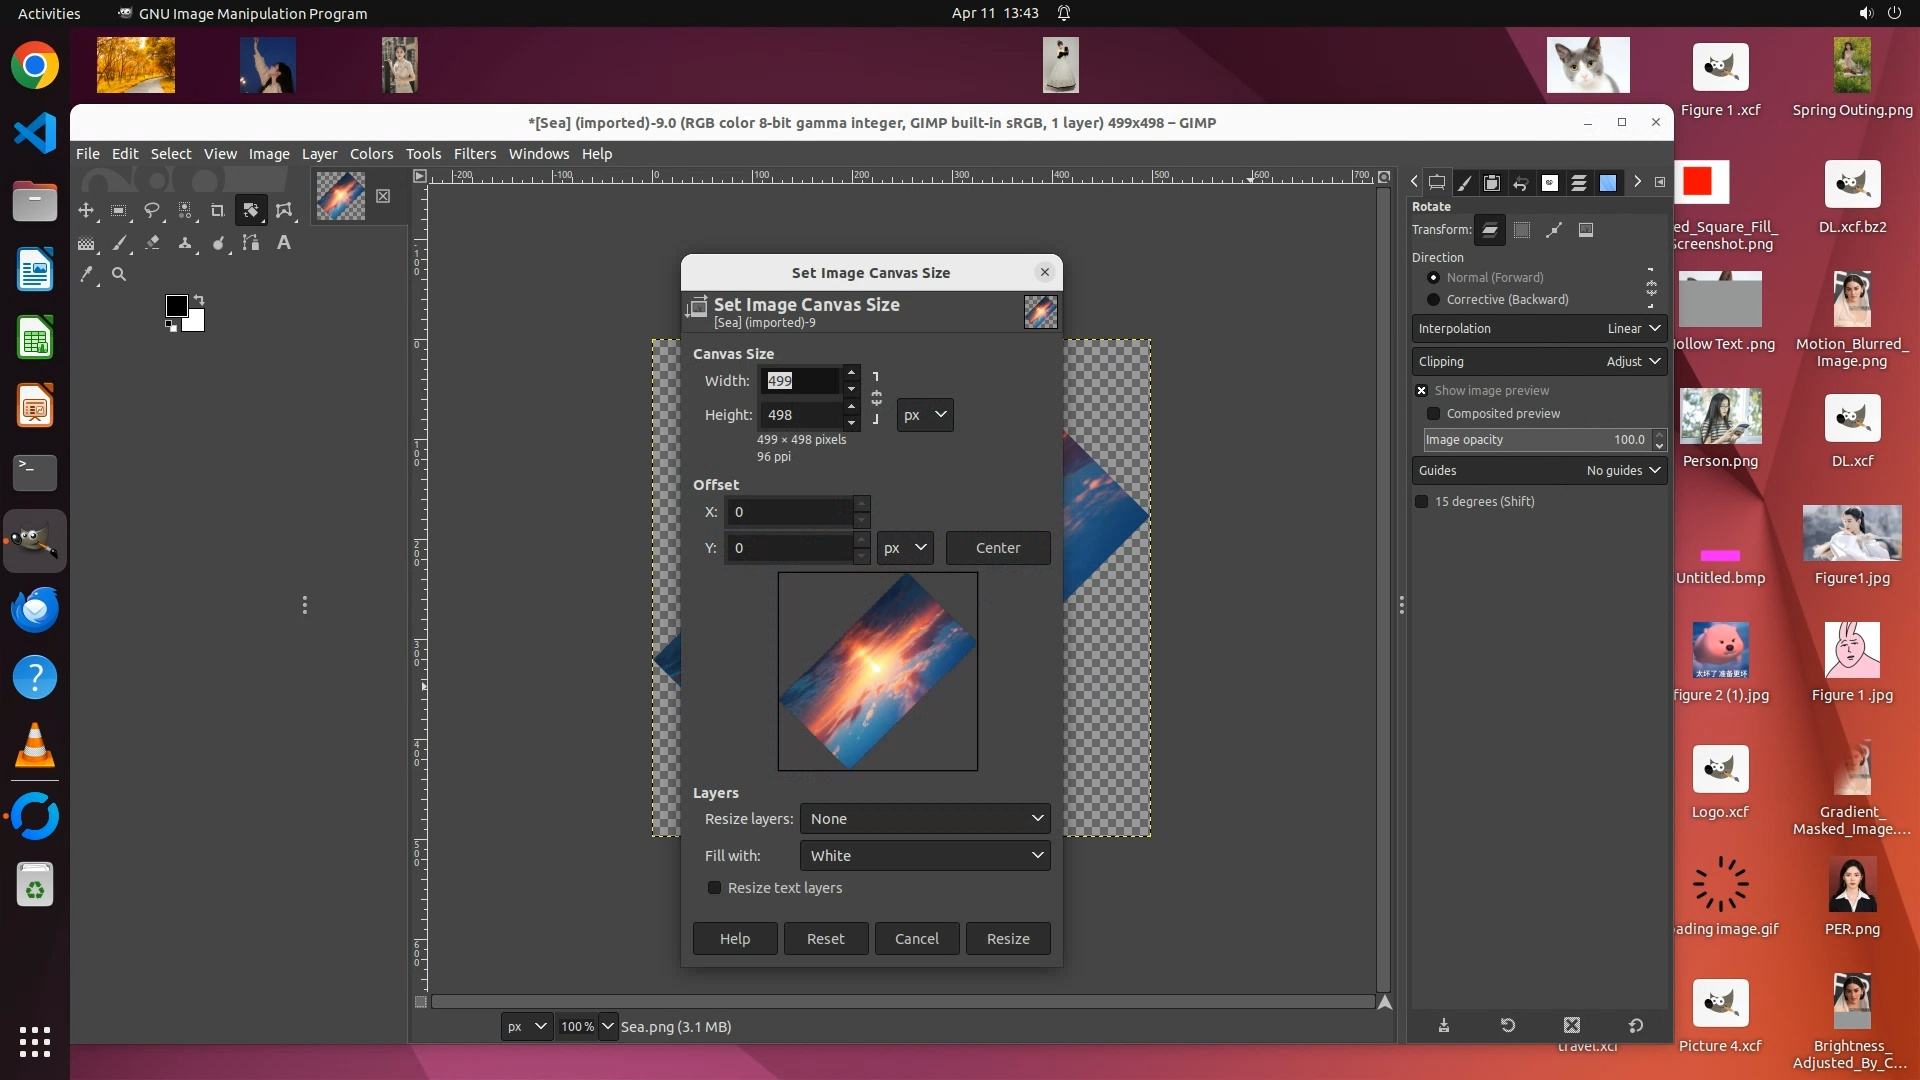The image size is (1920, 1080).
Task: Select the Text tool
Action: [x=284, y=243]
